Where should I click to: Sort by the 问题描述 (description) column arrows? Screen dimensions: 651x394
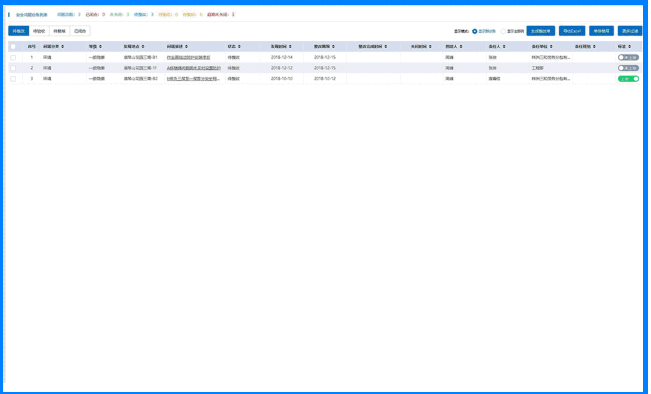[186, 46]
